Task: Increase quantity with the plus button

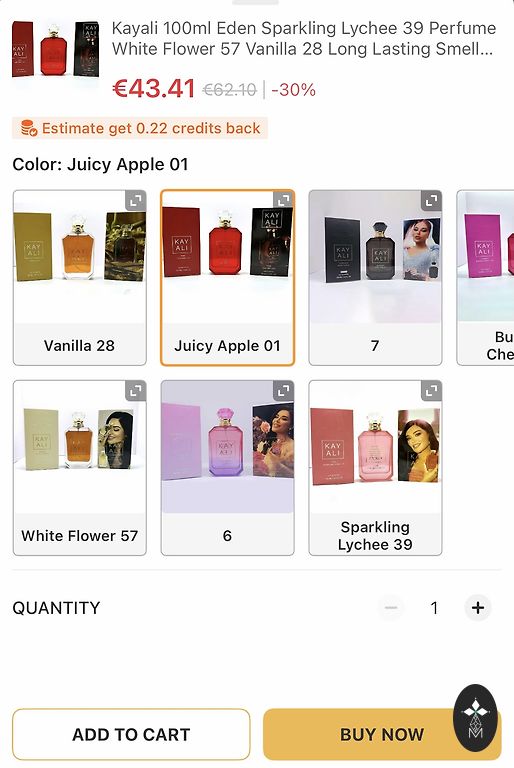Action: pyautogui.click(x=478, y=608)
